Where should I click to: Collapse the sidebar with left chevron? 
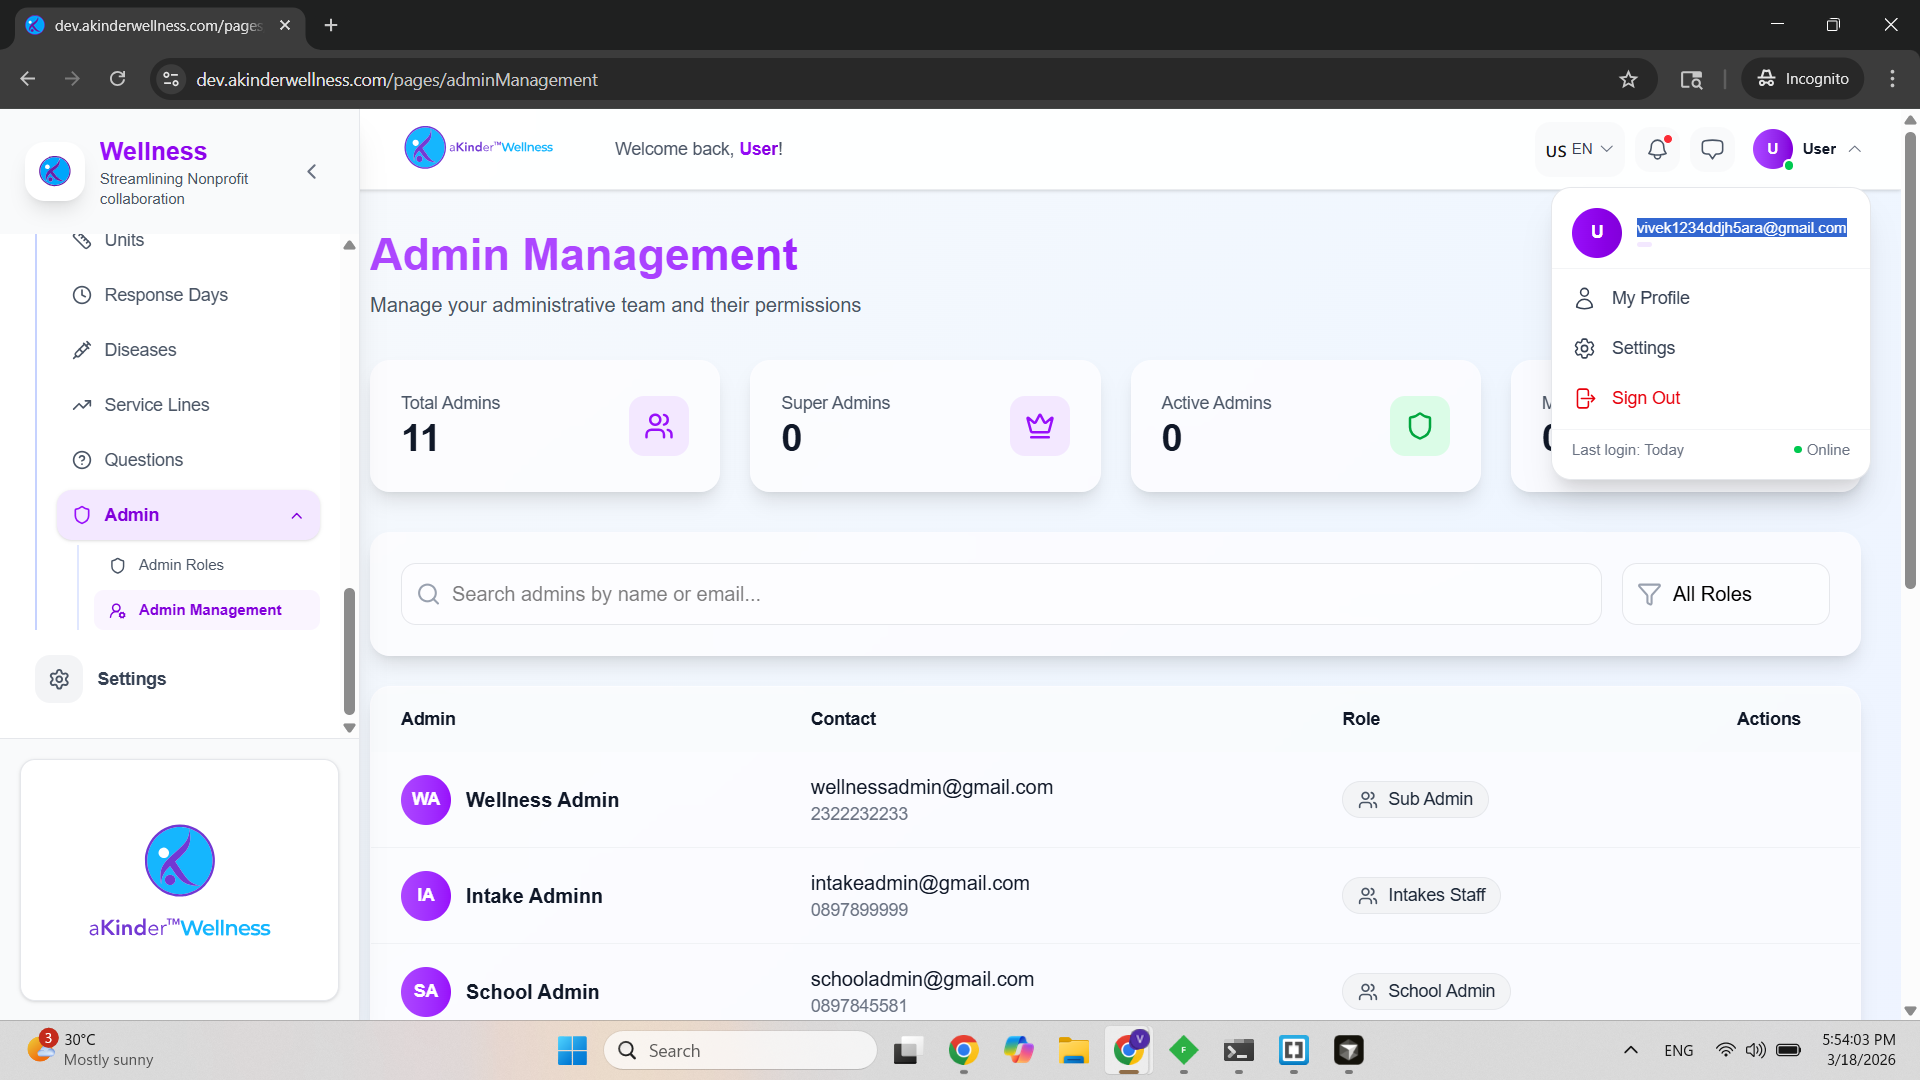coord(312,172)
